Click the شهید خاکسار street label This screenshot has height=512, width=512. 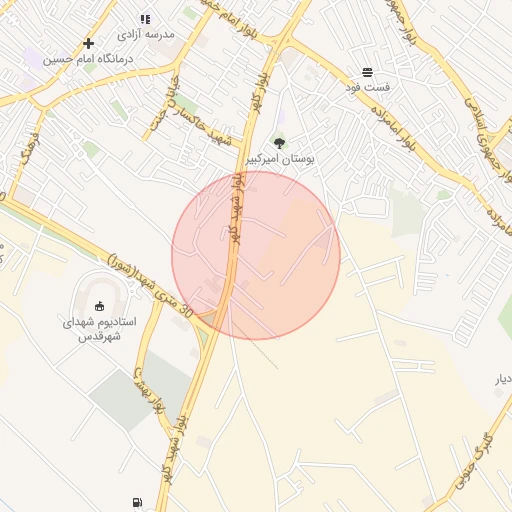[202, 125]
